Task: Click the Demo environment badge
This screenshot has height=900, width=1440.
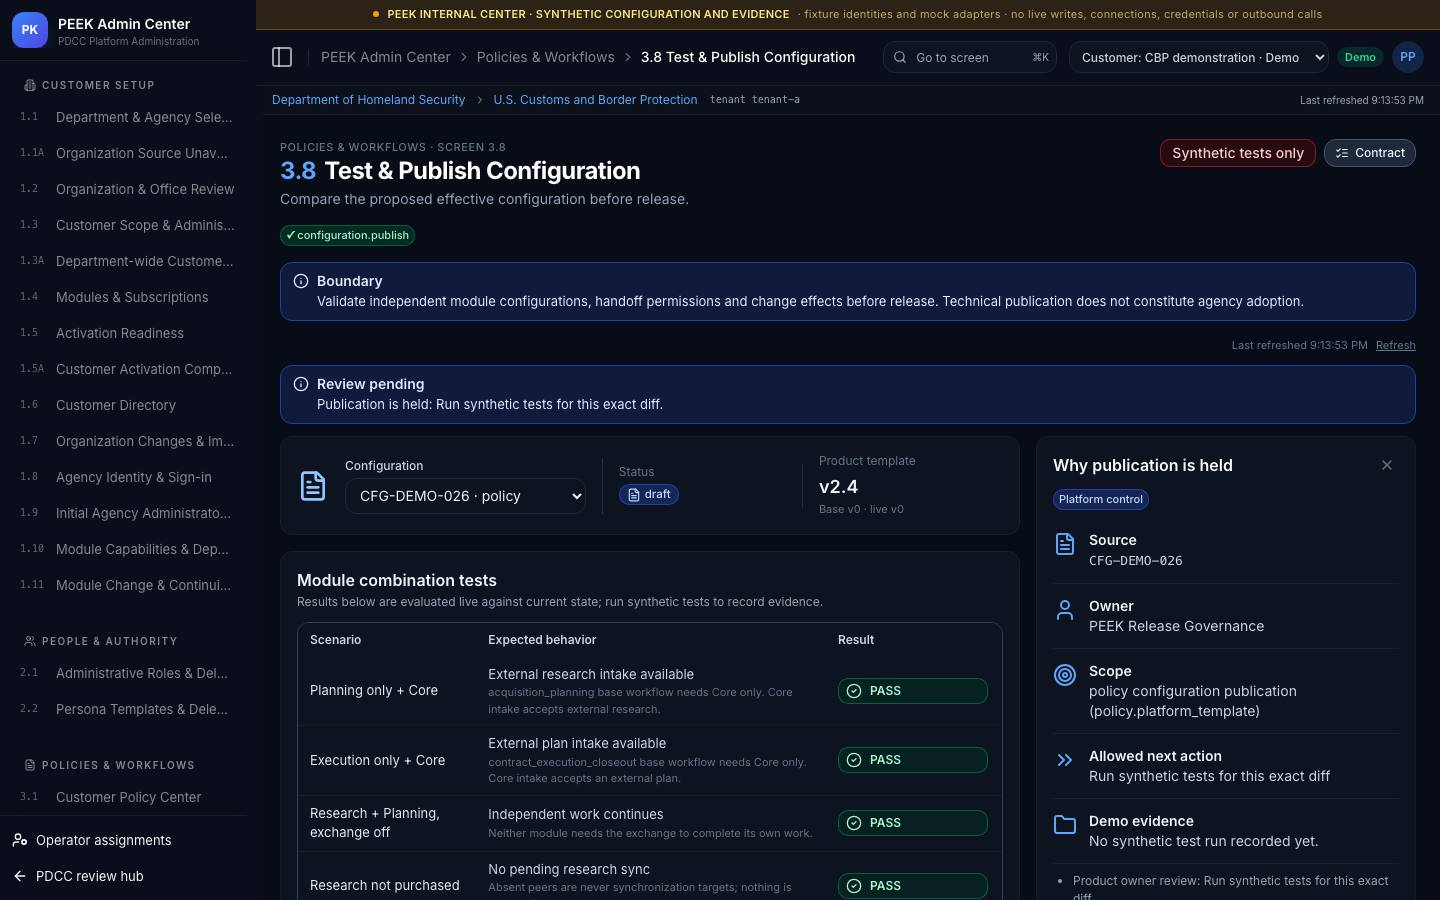Action: (x=1360, y=57)
